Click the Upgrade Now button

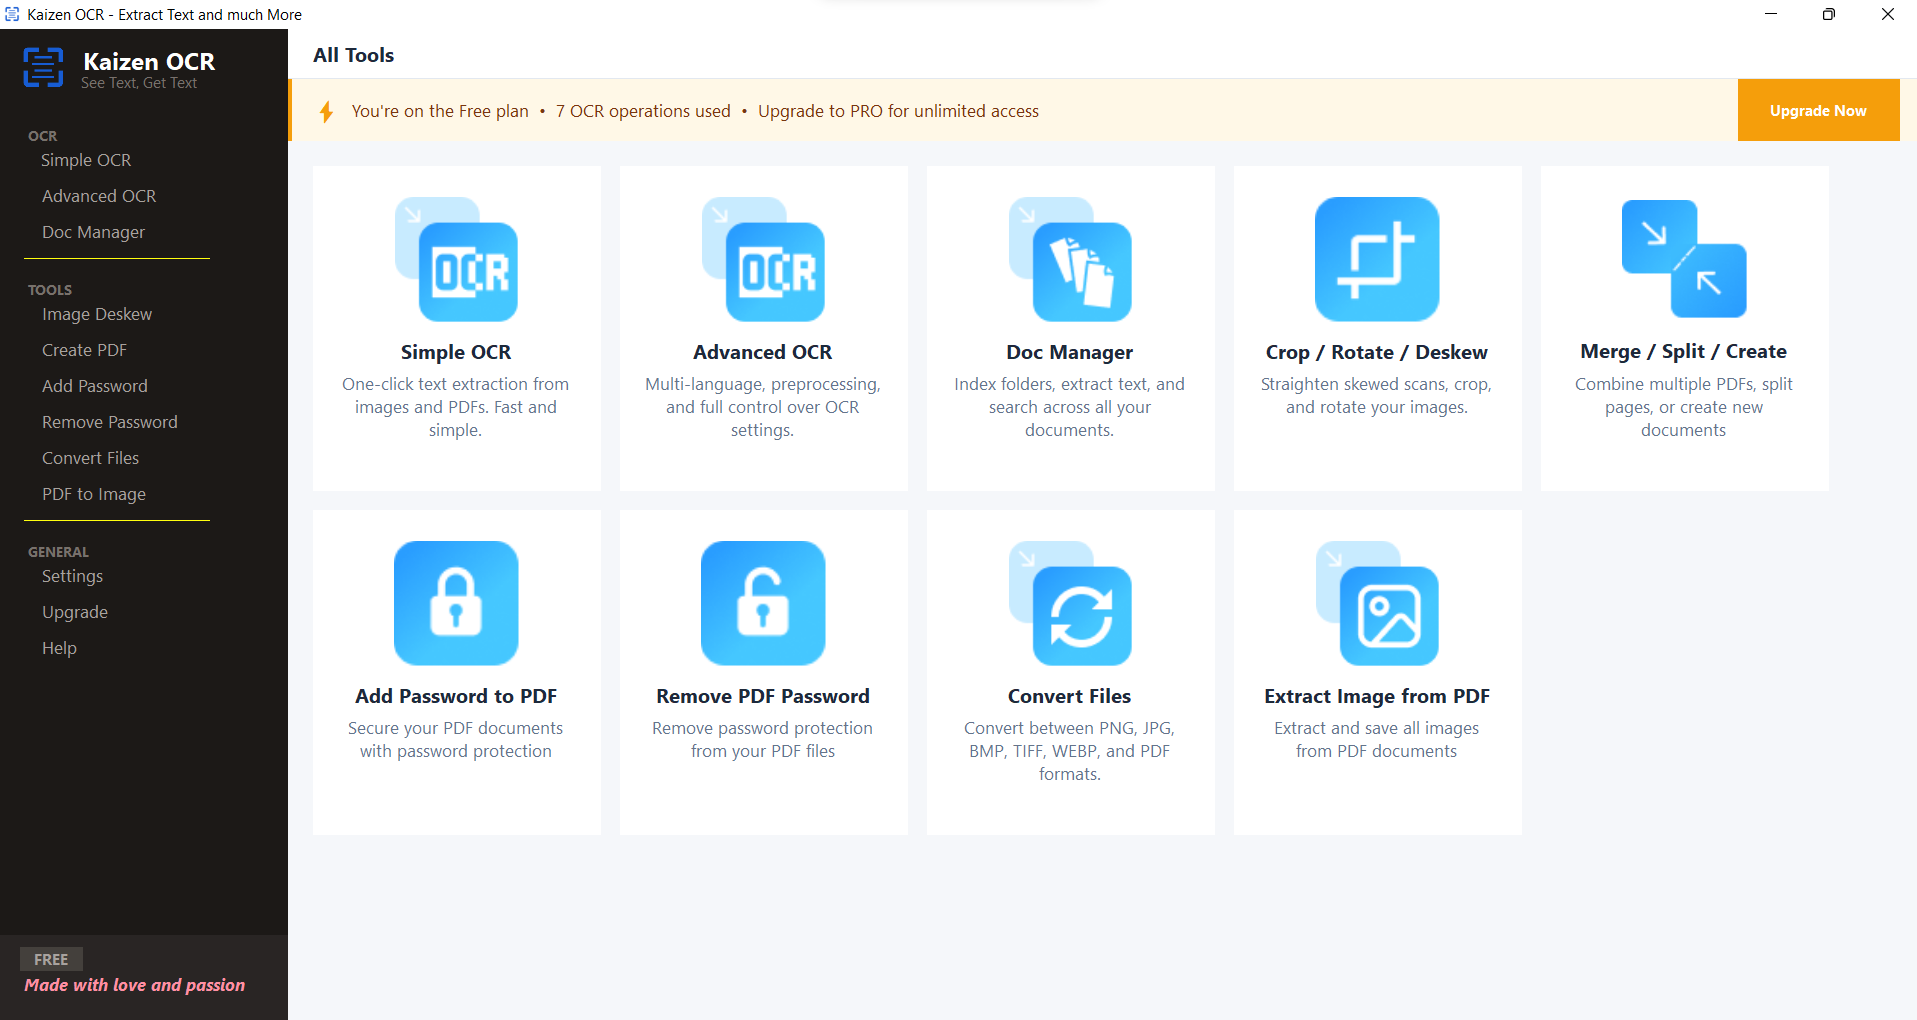(x=1818, y=110)
